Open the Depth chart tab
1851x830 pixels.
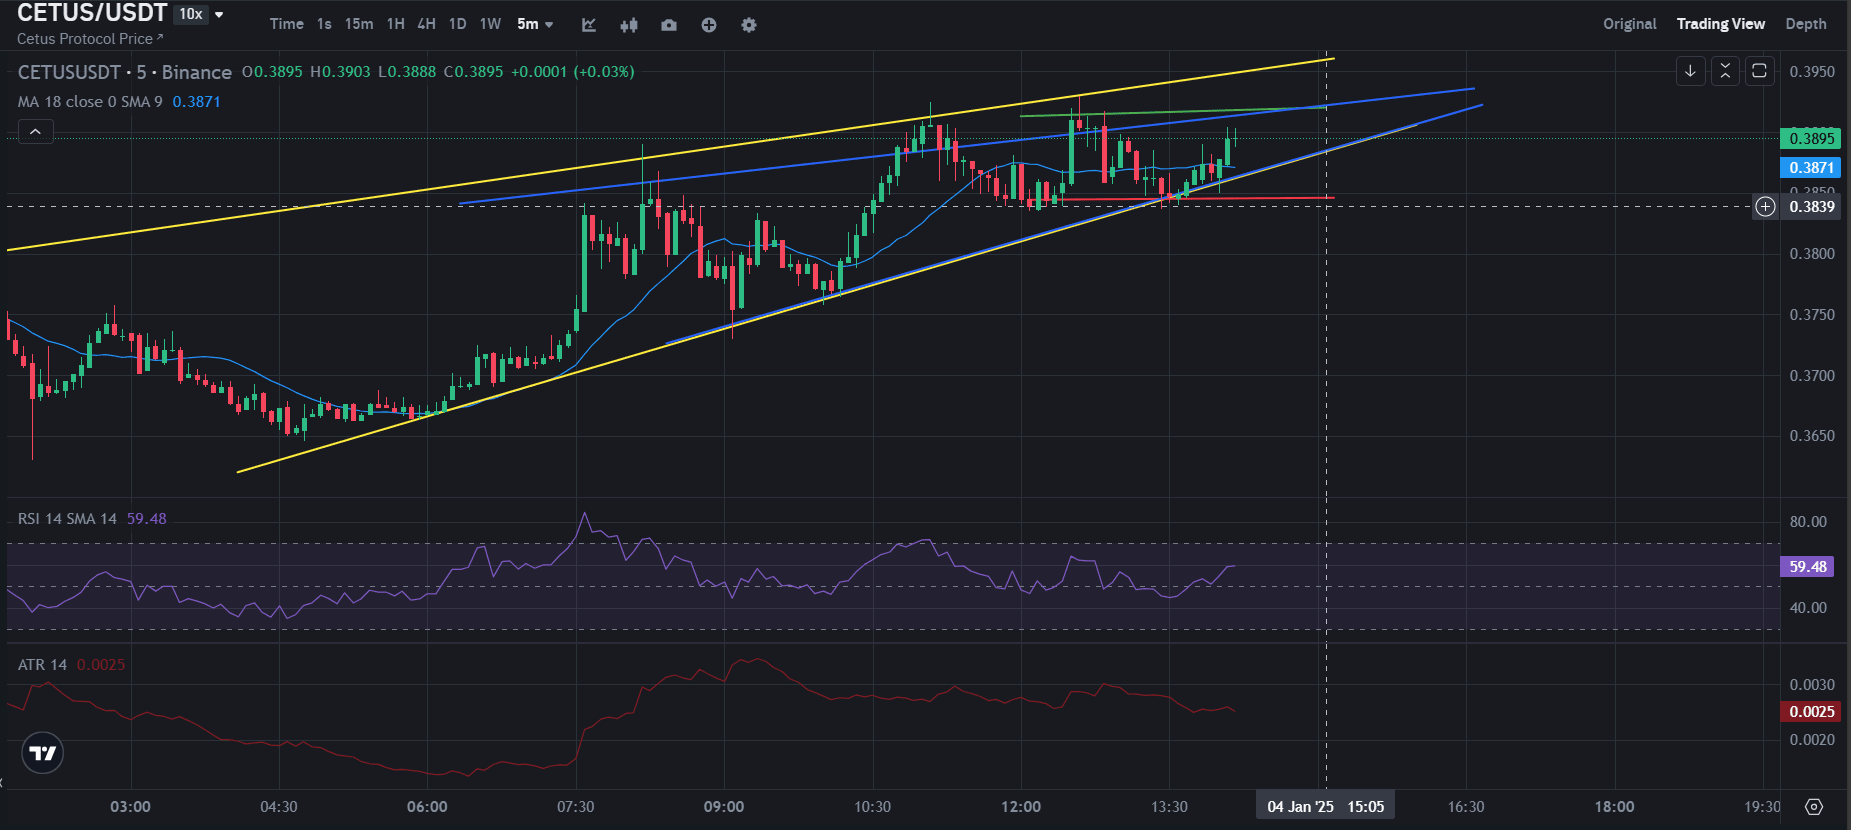[x=1806, y=24]
